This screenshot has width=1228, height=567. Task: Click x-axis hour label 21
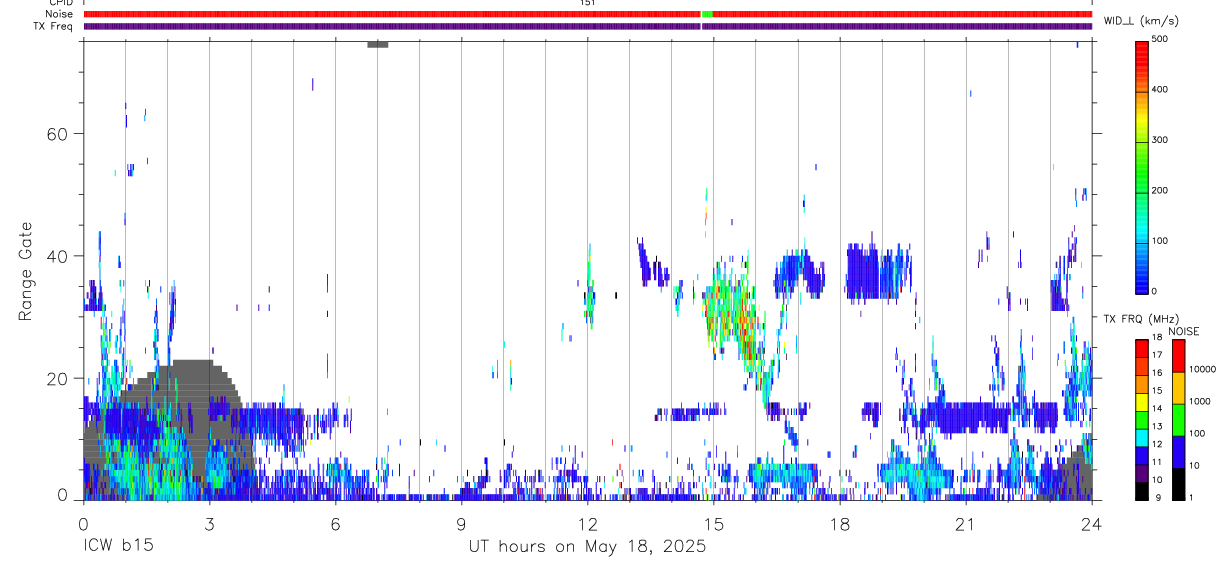[x=966, y=523]
